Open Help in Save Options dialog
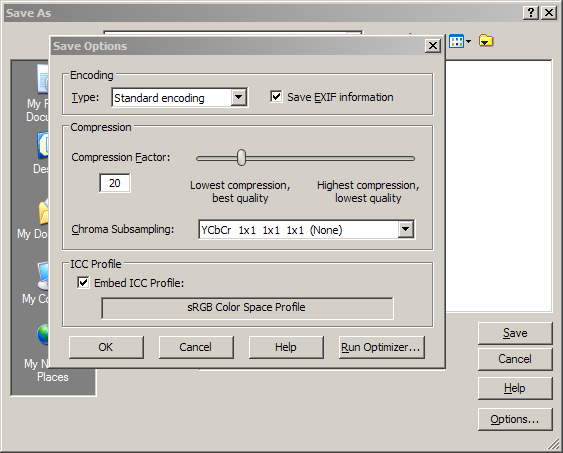The width and height of the screenshot is (563, 453). pos(286,347)
